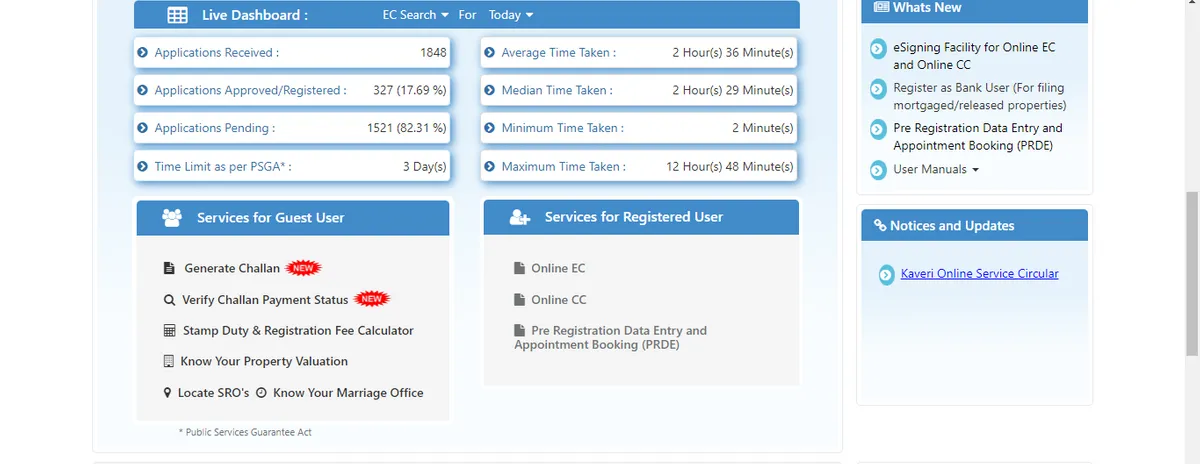The width and height of the screenshot is (1200, 464).
Task: Click the Online CC file icon
Action: (x=519, y=300)
